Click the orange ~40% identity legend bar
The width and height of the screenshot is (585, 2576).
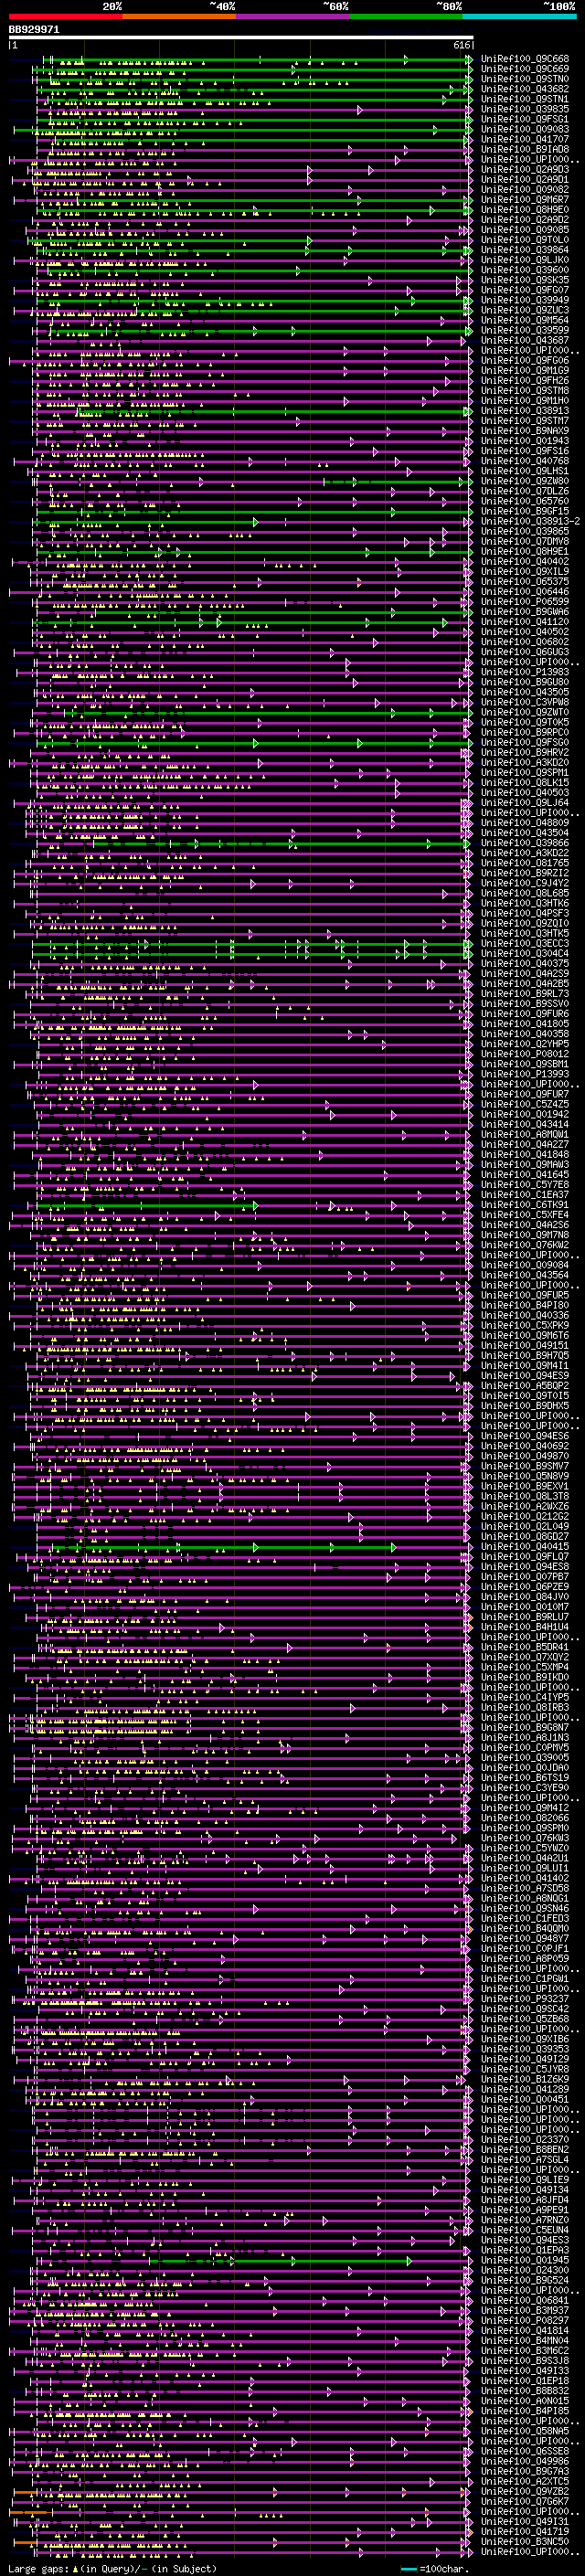[179, 16]
